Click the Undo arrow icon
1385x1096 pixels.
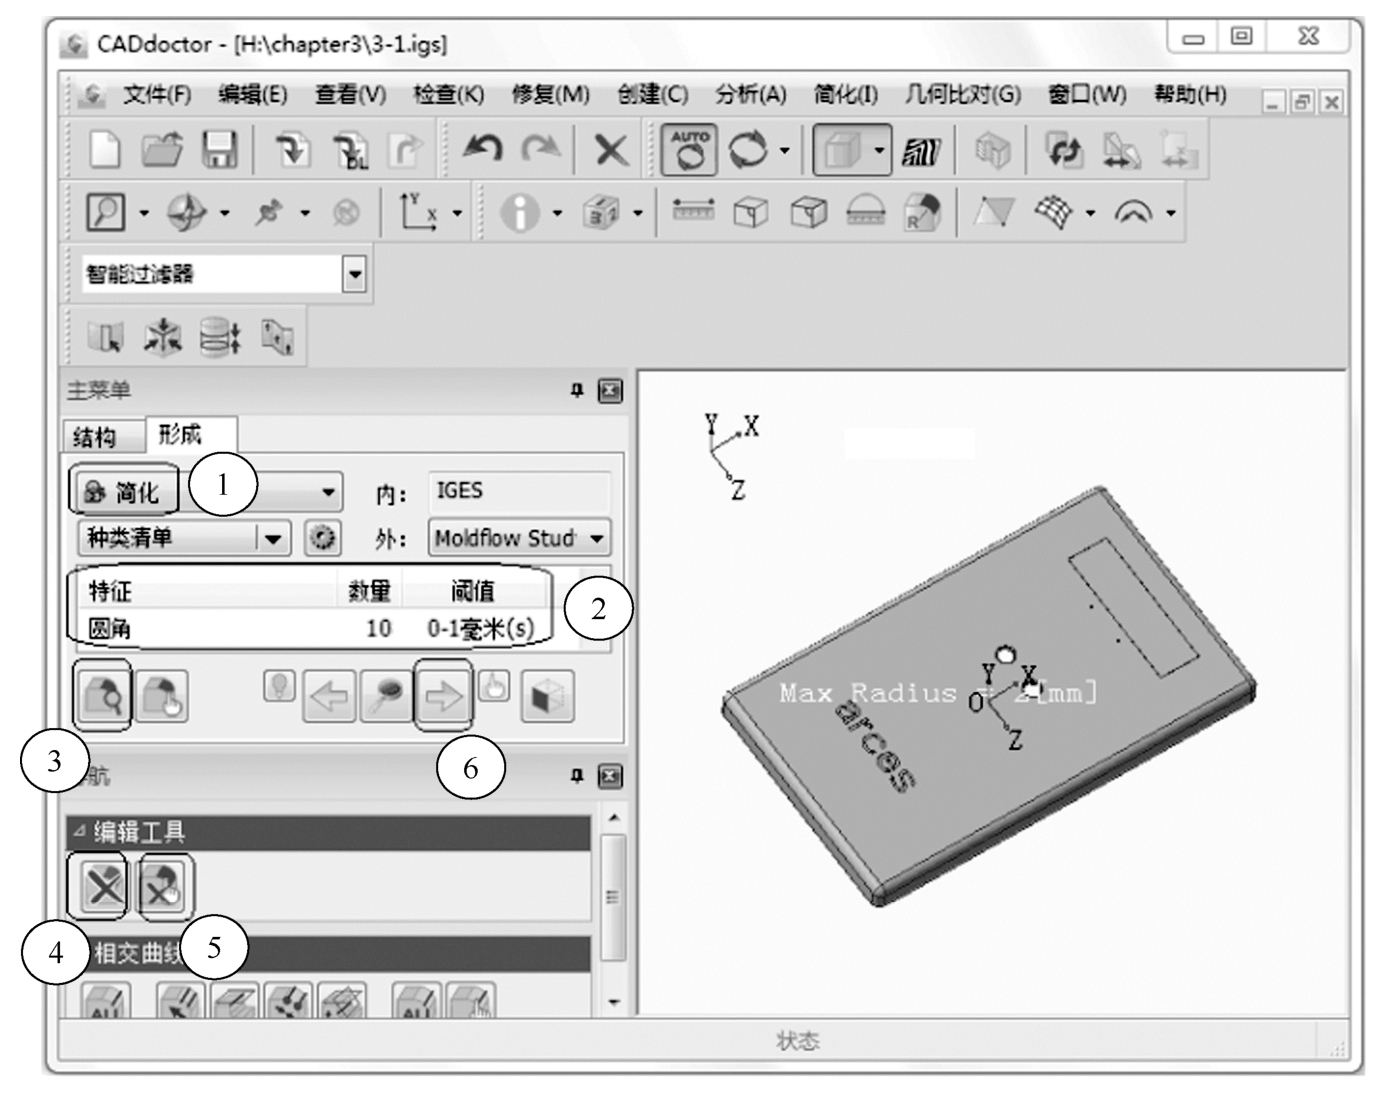[x=483, y=150]
